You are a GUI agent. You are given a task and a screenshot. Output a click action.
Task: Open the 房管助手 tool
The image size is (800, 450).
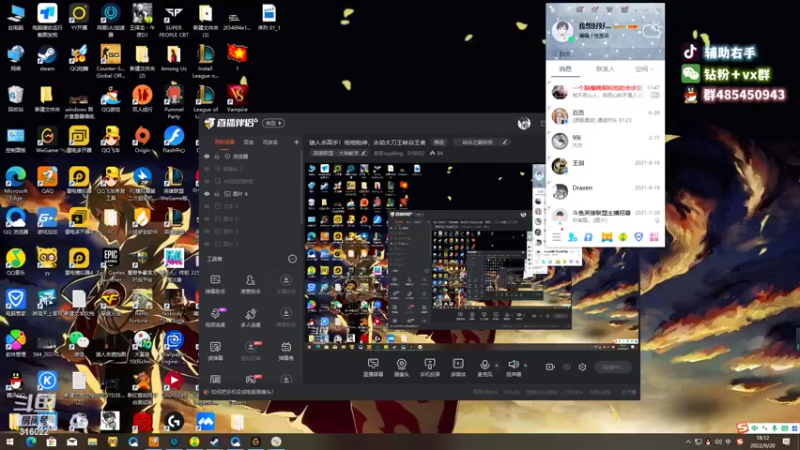(251, 284)
